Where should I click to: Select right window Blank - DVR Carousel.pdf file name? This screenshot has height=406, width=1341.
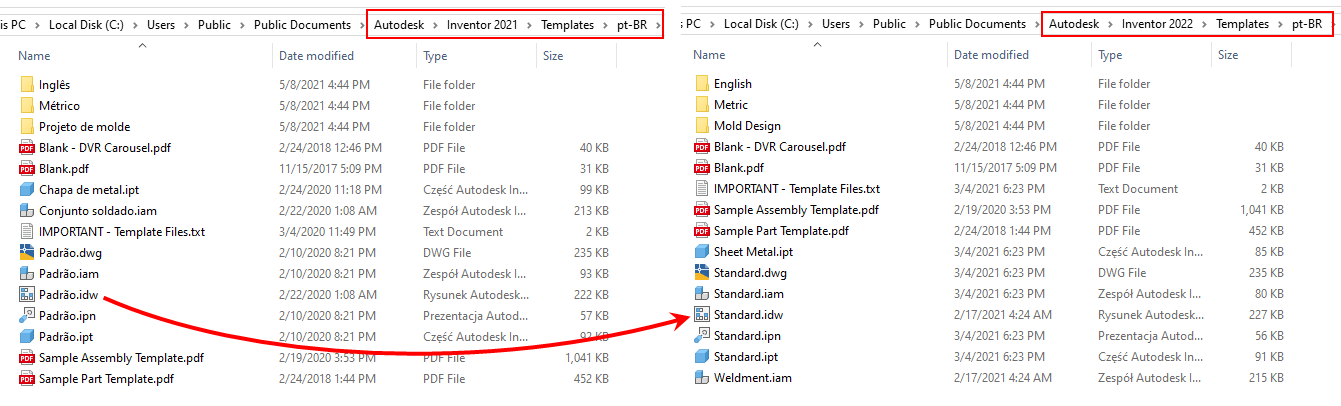(780, 147)
